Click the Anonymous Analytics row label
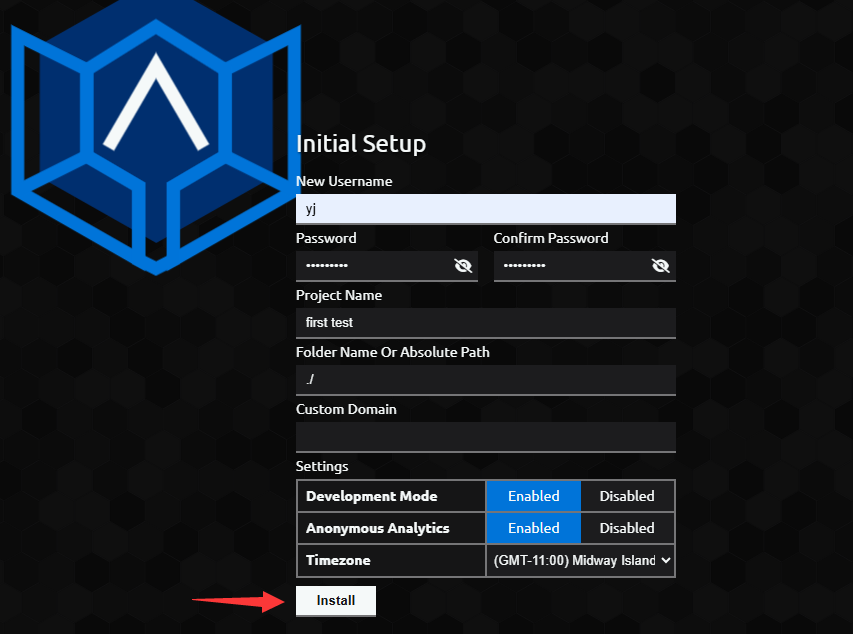 378,528
